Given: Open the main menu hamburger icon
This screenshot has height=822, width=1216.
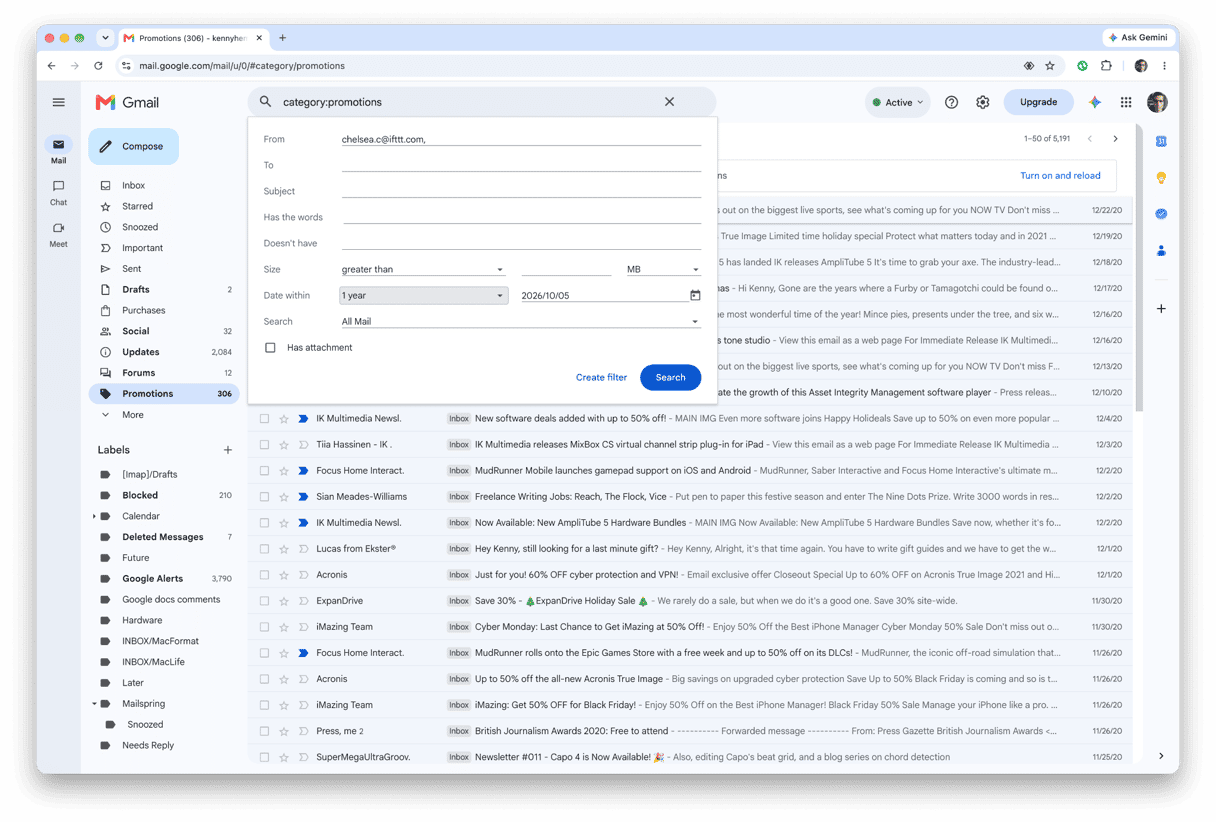Looking at the screenshot, I should tap(59, 102).
